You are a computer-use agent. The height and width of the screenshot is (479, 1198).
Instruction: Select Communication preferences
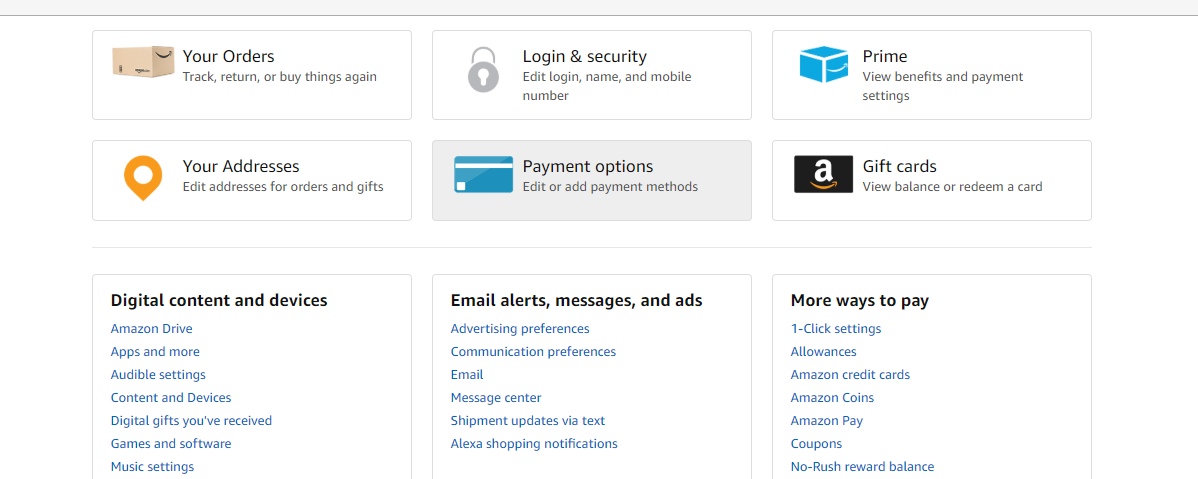click(x=533, y=352)
